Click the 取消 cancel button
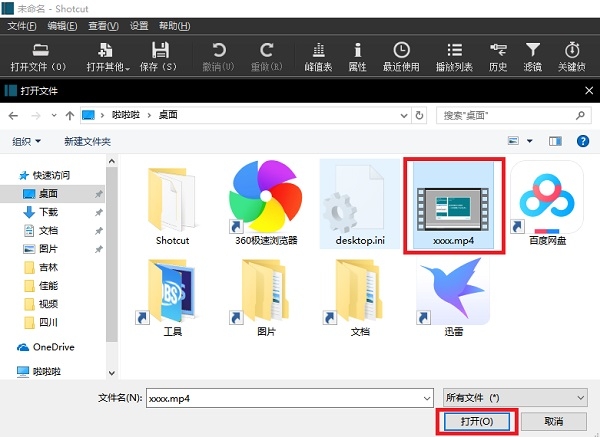This screenshot has height=437, width=600. [x=553, y=421]
